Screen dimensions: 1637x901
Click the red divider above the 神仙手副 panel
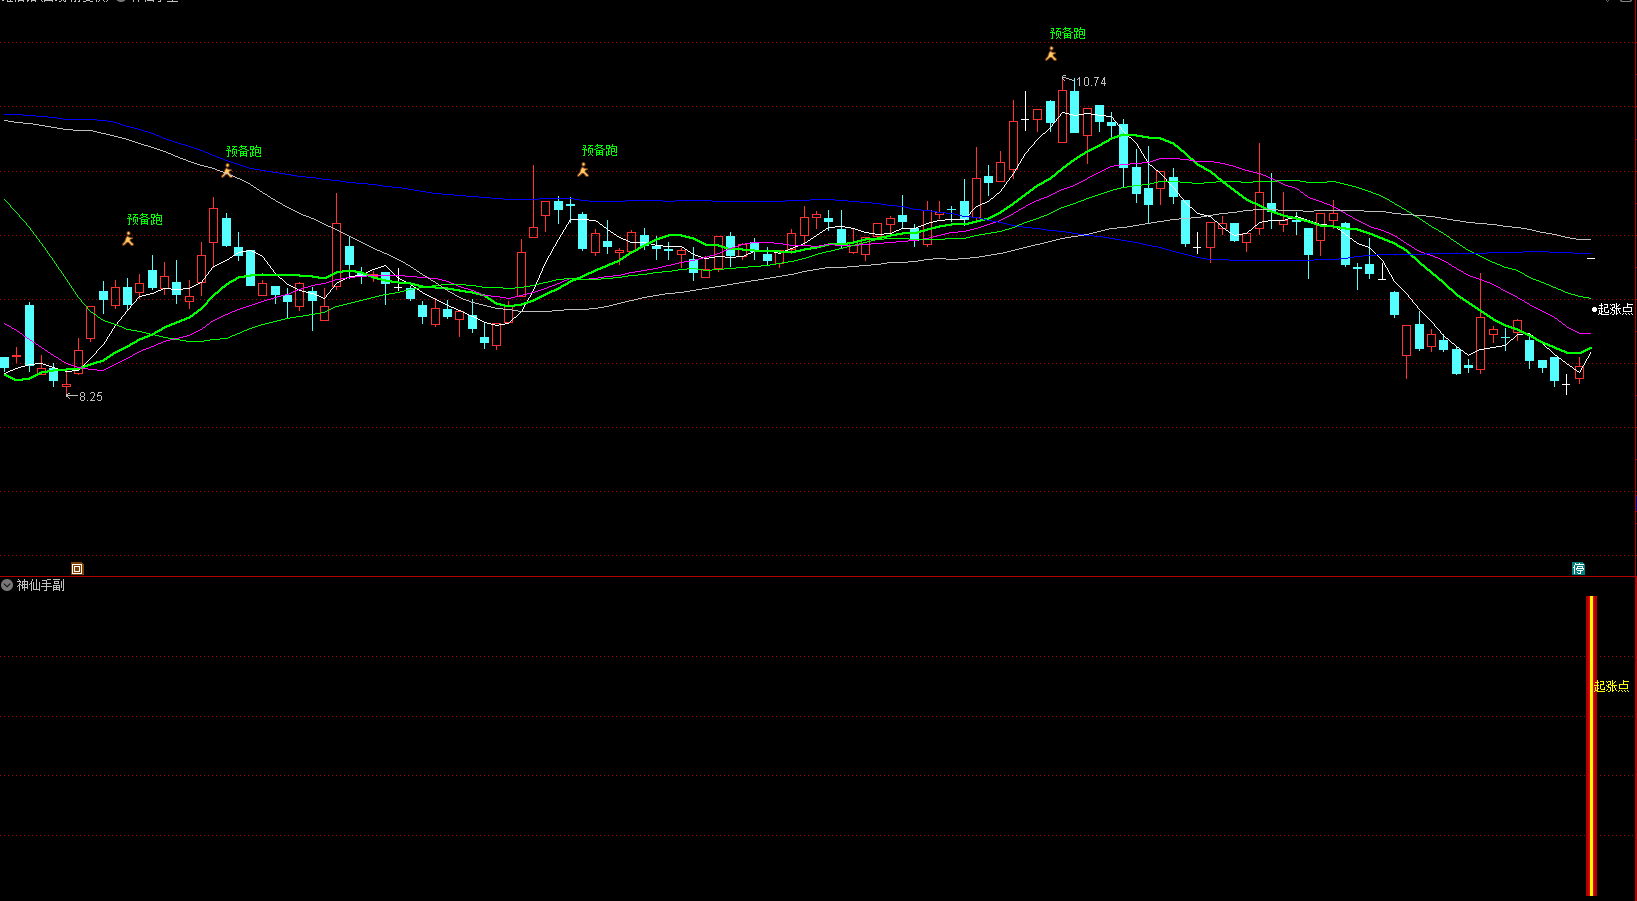coord(800,577)
